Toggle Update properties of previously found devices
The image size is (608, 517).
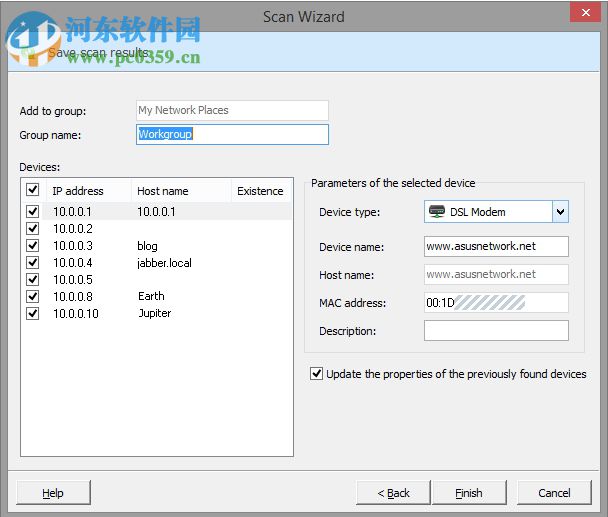tap(316, 374)
